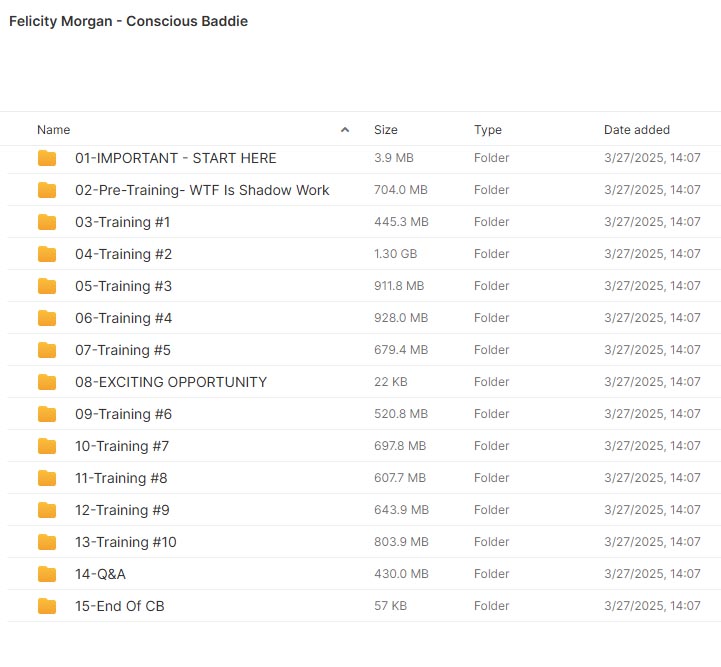Click the folder icon beside 06-Training #4

pos(47,318)
